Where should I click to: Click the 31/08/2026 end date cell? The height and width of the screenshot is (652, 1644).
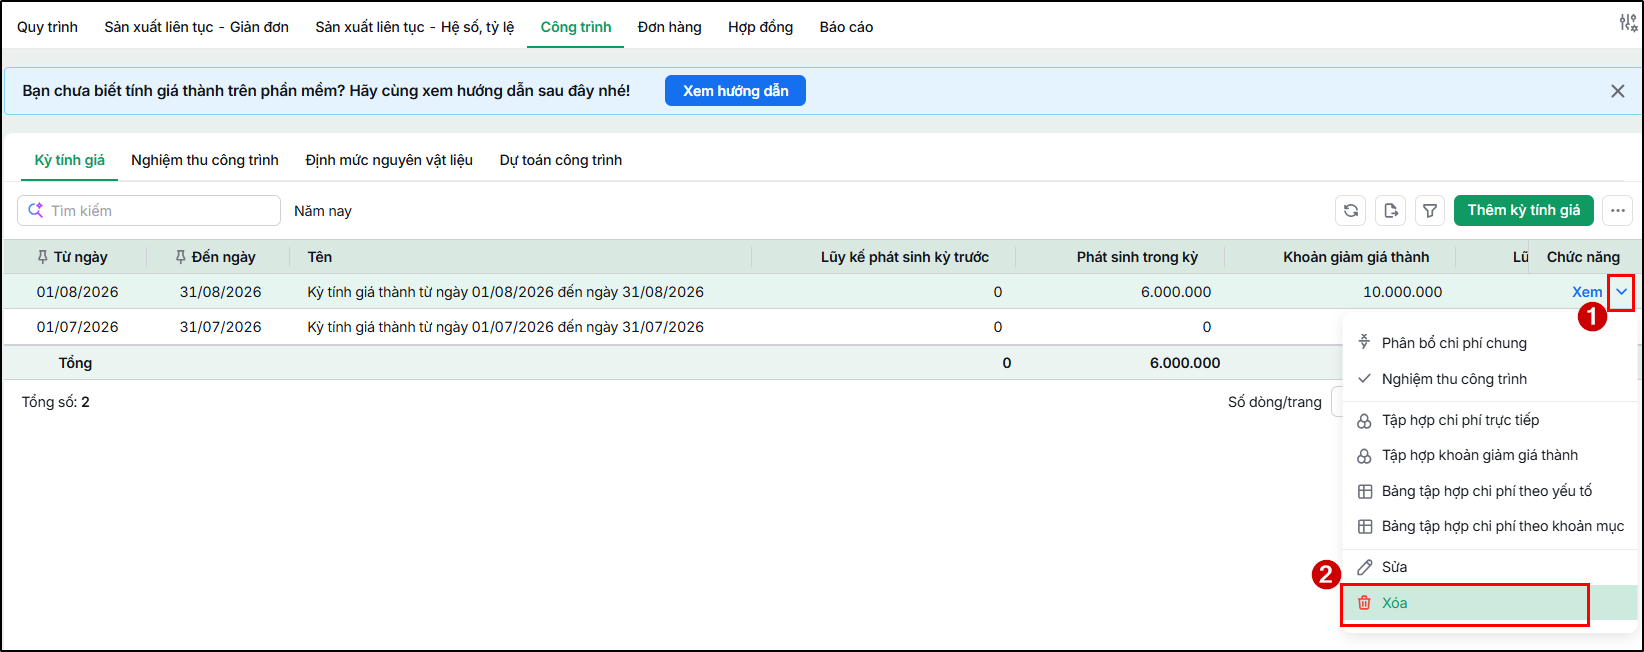[x=220, y=292]
